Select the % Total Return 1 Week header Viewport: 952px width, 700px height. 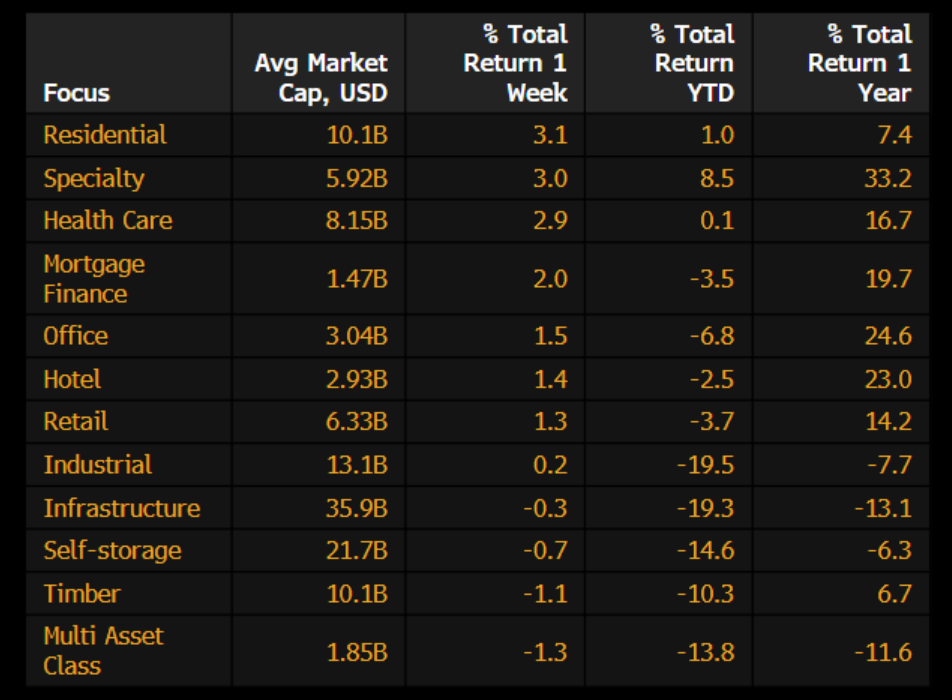[x=515, y=63]
